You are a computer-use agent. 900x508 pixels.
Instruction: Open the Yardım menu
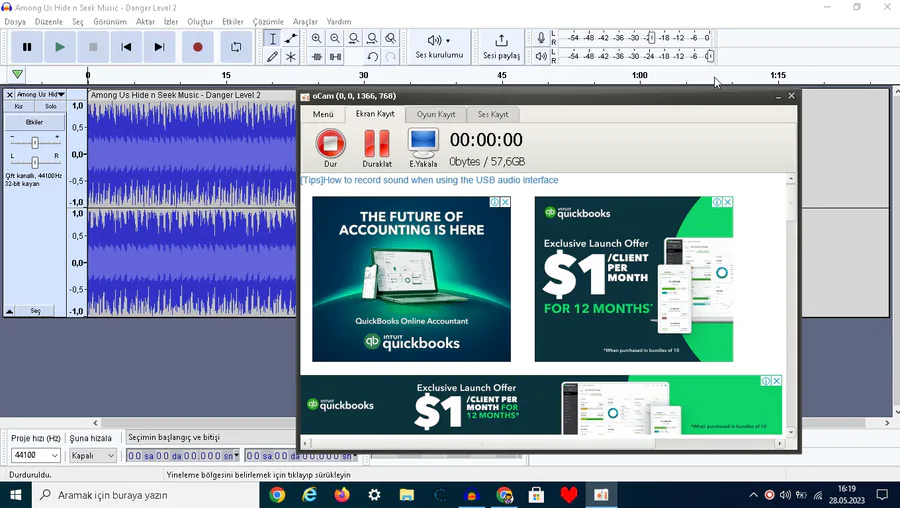tap(339, 22)
